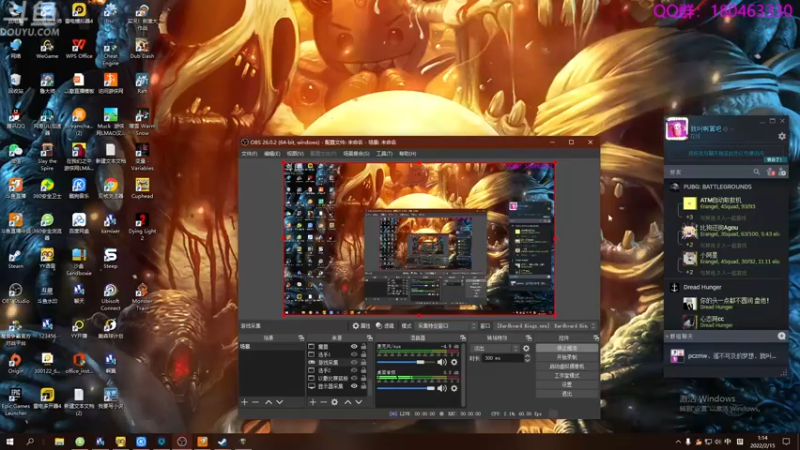Expand the group chats section in Steam
Screen dimensions: 800x450
[x=680, y=337]
